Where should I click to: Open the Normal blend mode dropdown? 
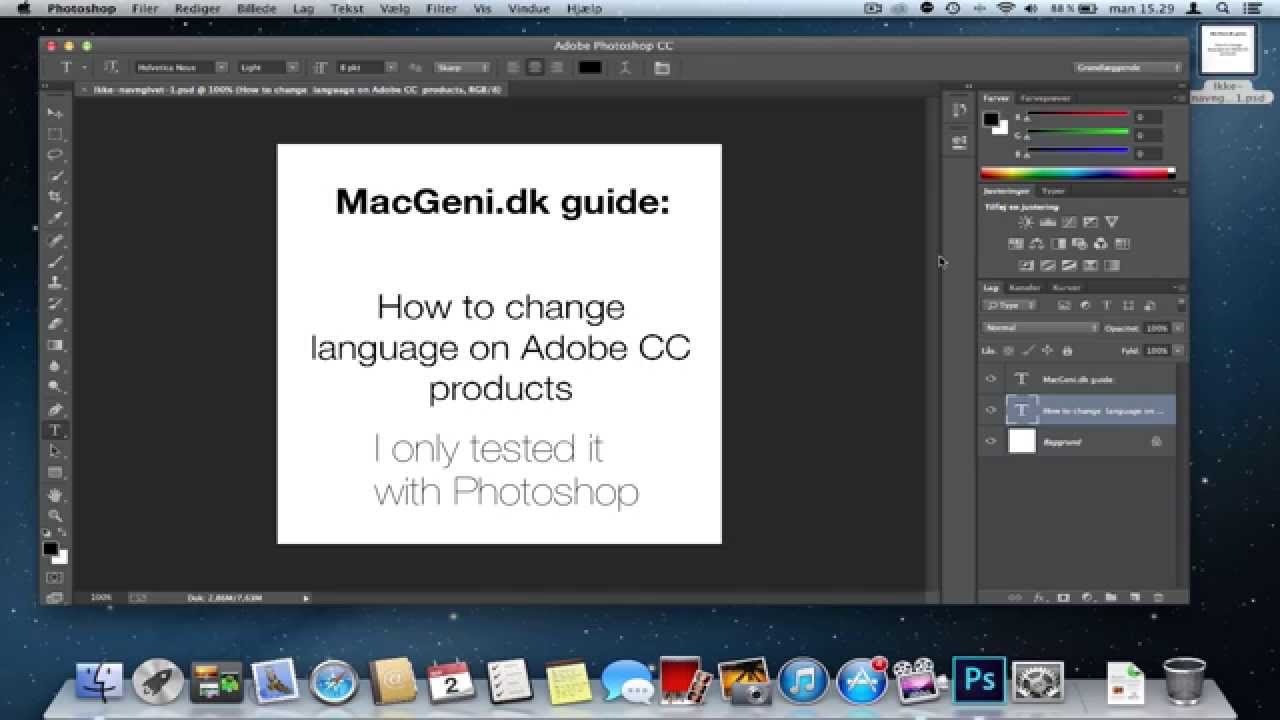[1040, 328]
